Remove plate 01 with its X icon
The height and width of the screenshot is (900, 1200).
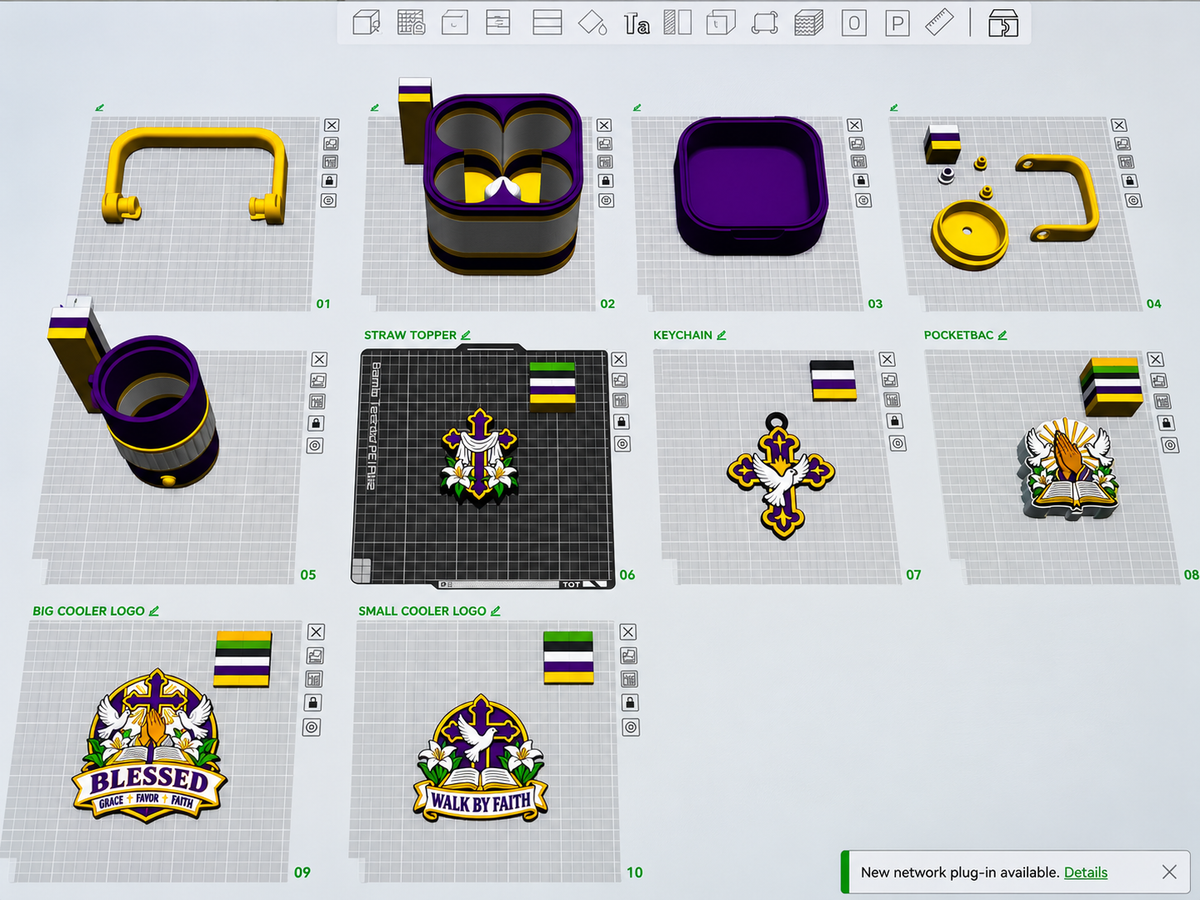coord(332,125)
